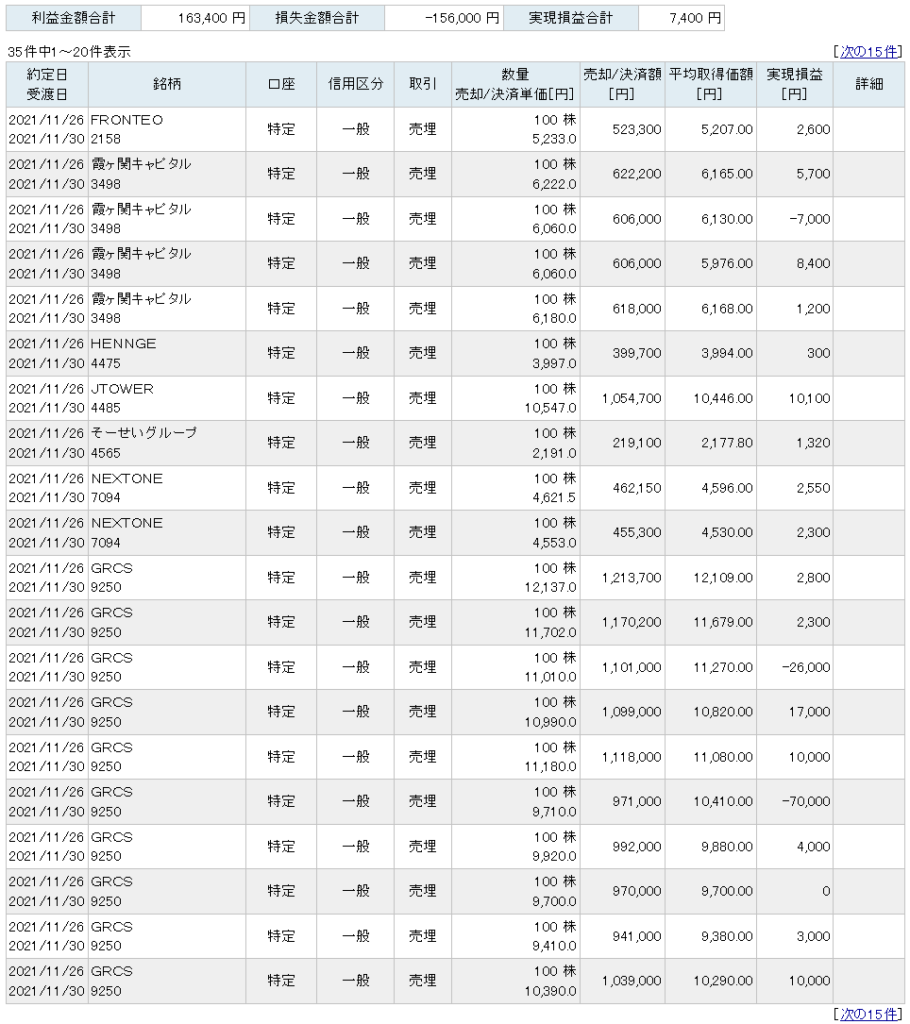Viewport: 910px width, 1024px height.
Task: Click the stock code 4475
Action: tap(106, 363)
